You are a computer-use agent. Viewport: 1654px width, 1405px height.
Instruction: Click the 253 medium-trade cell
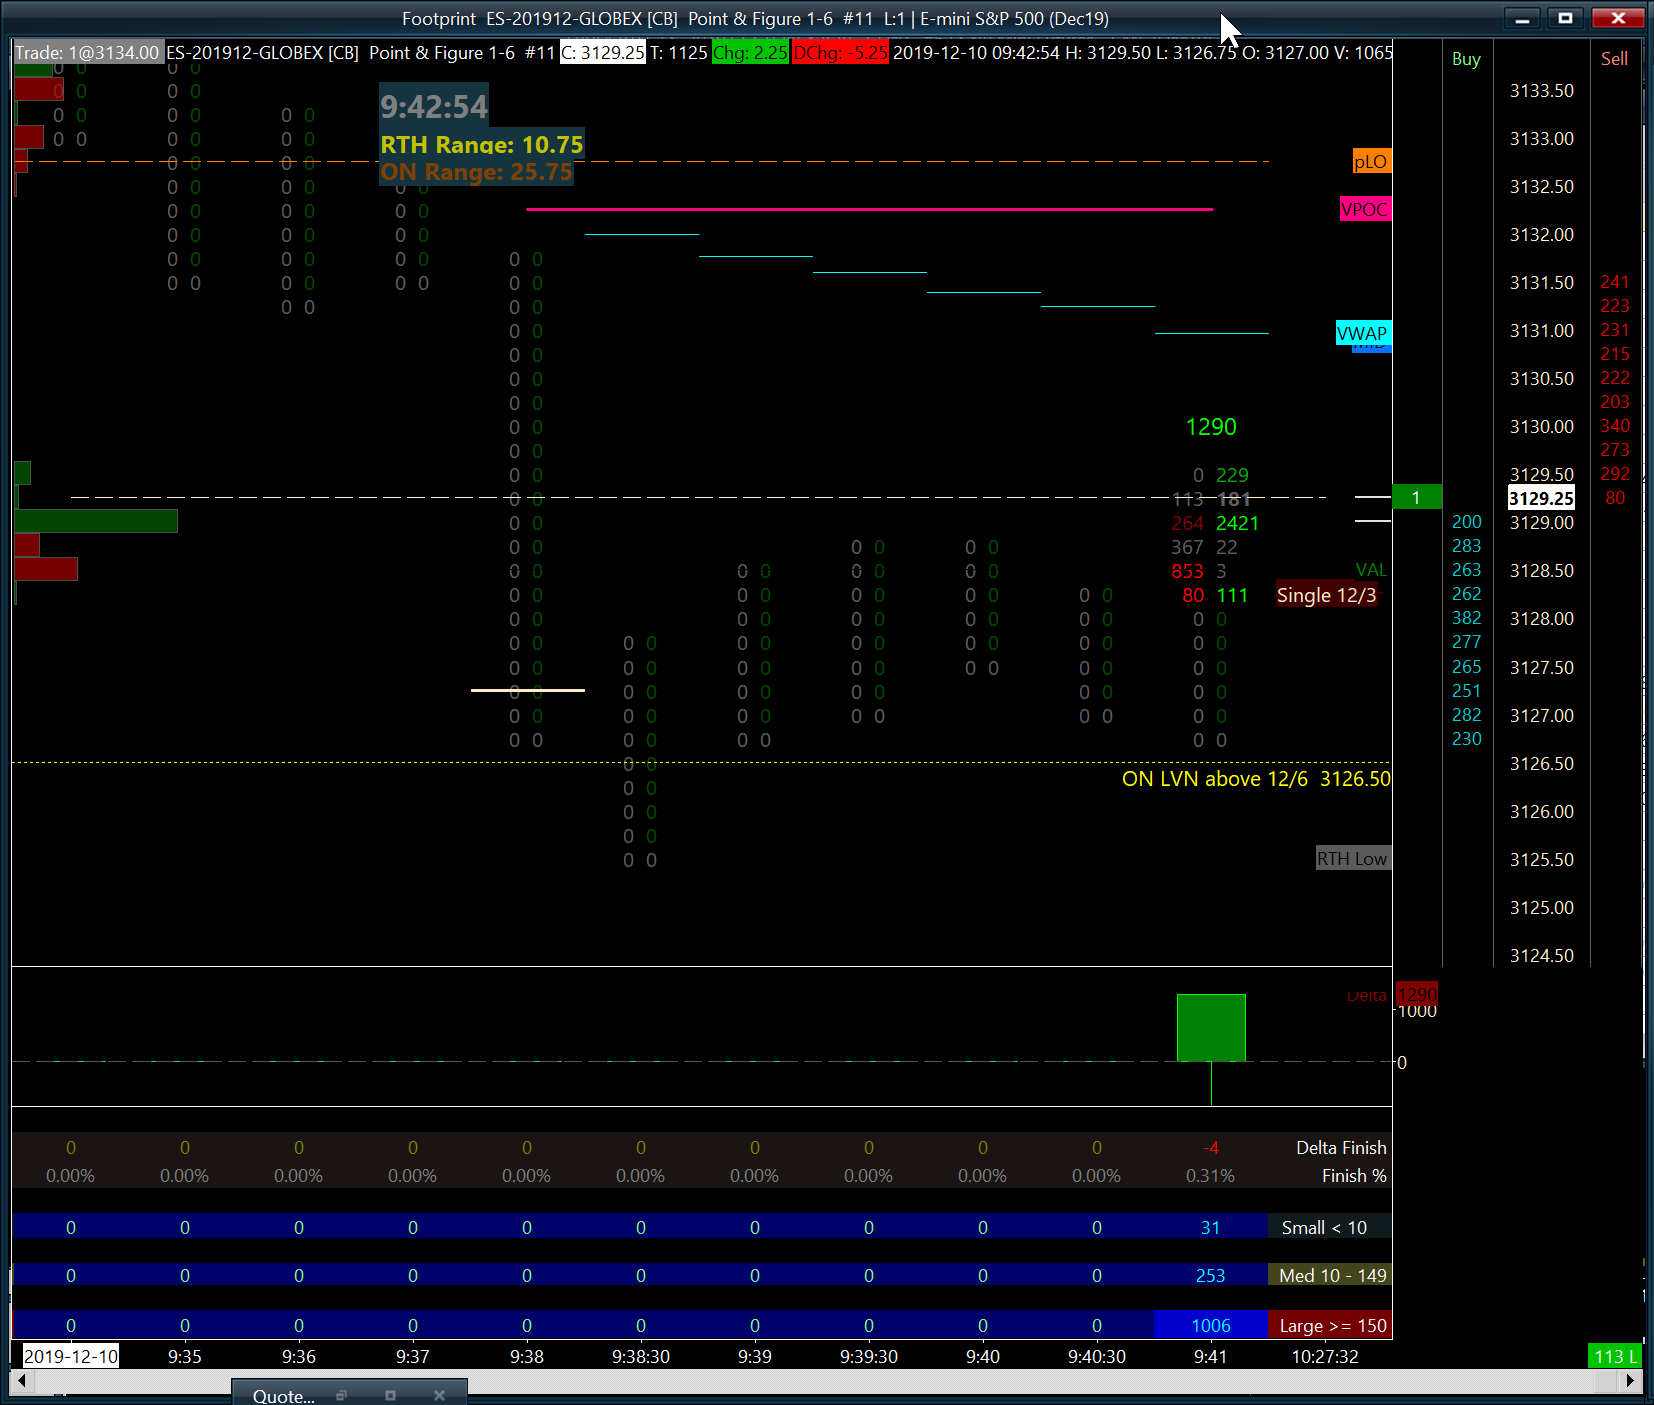pyautogui.click(x=1210, y=1275)
